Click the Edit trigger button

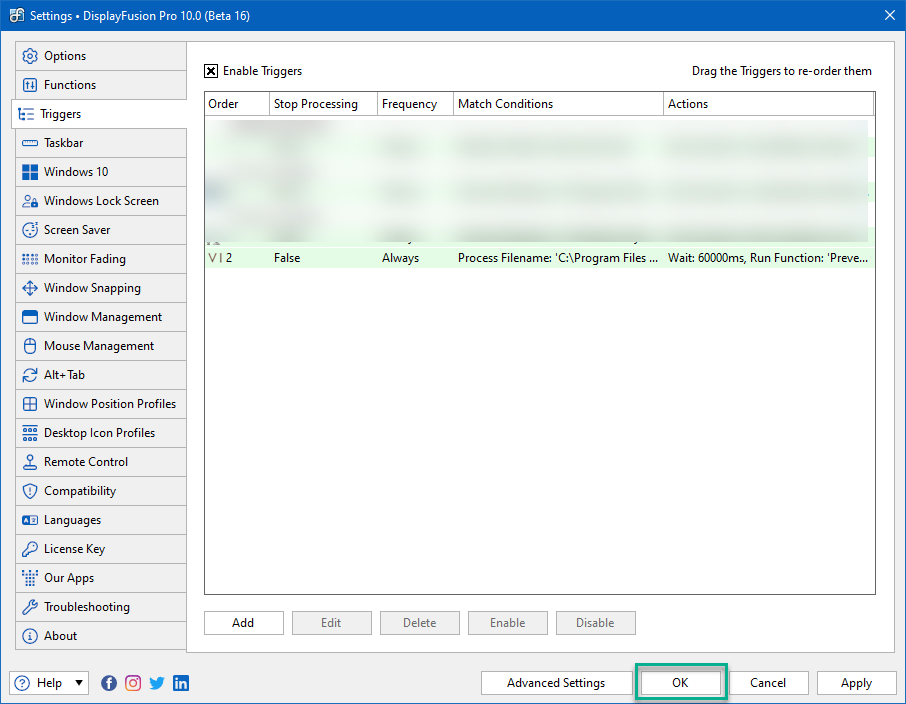click(331, 623)
